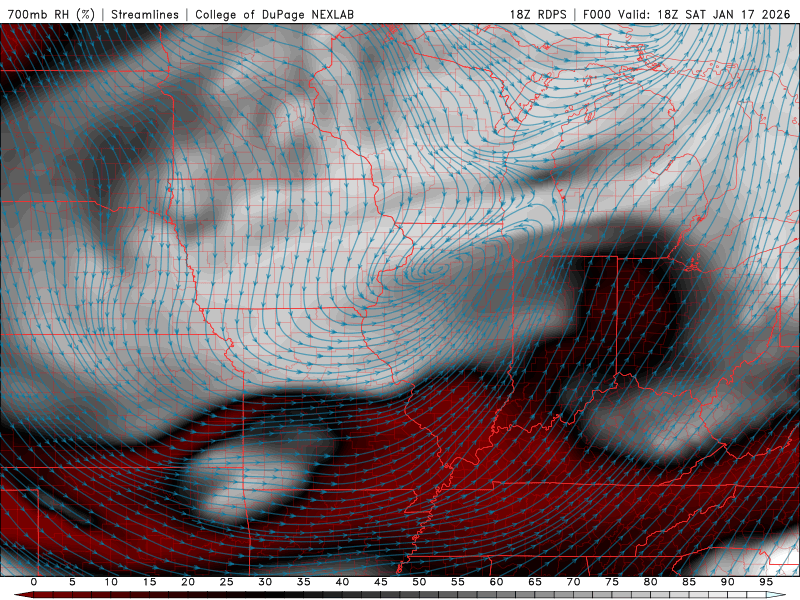Click the colorbar value 30
The image size is (800, 600).
(x=265, y=582)
